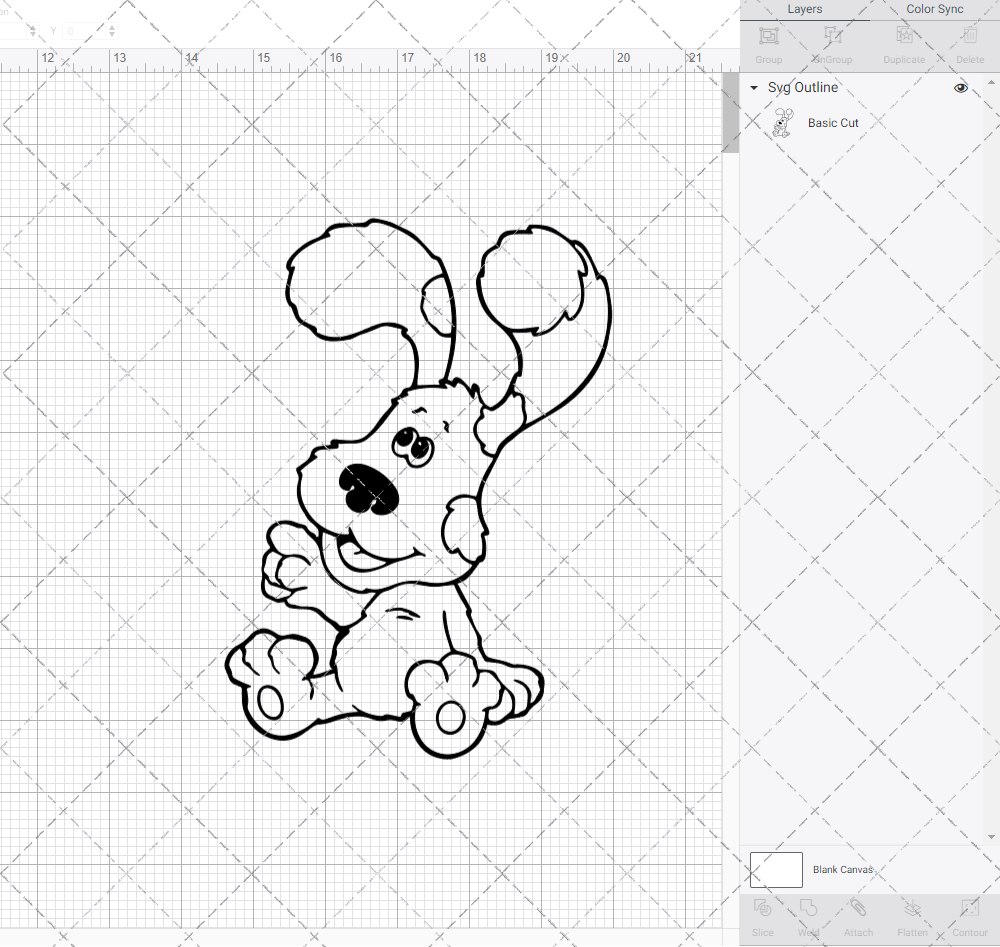Image resolution: width=1000 pixels, height=947 pixels.
Task: Click the Attach tool icon
Action: point(858,908)
